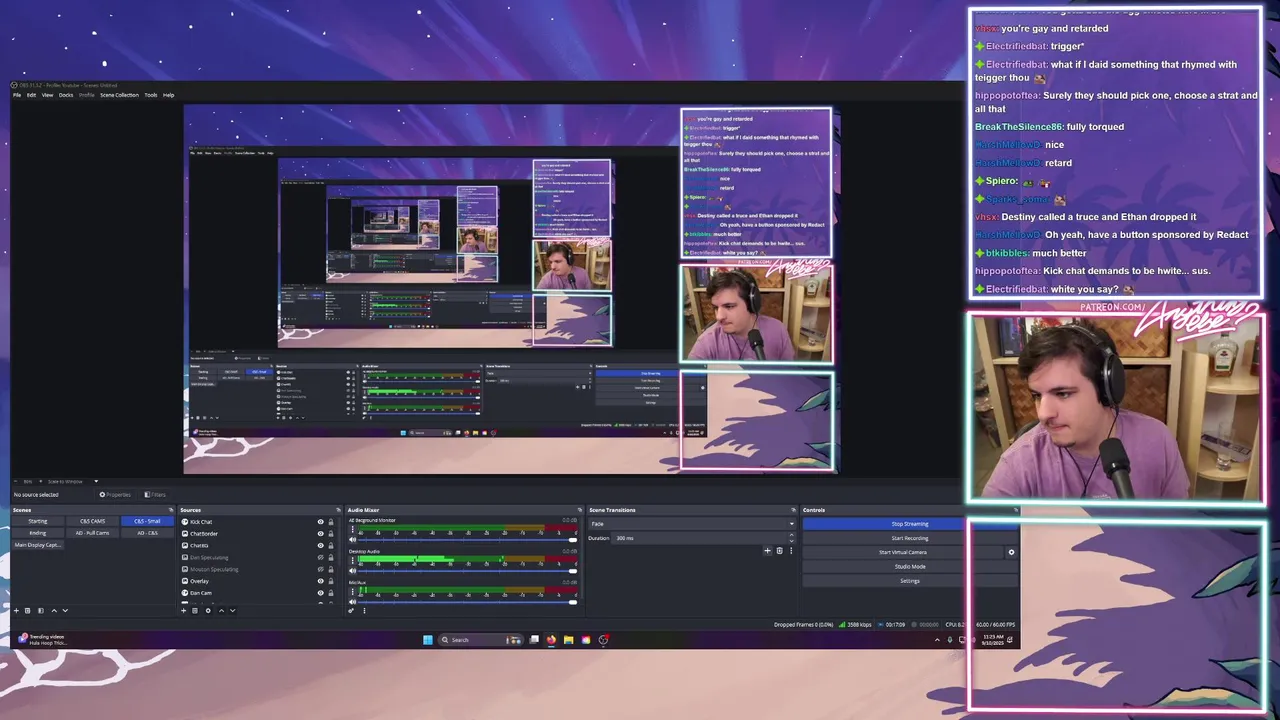Screen dimensions: 1280x720
Task: Toggle lock on Overlay source
Action: point(331,581)
